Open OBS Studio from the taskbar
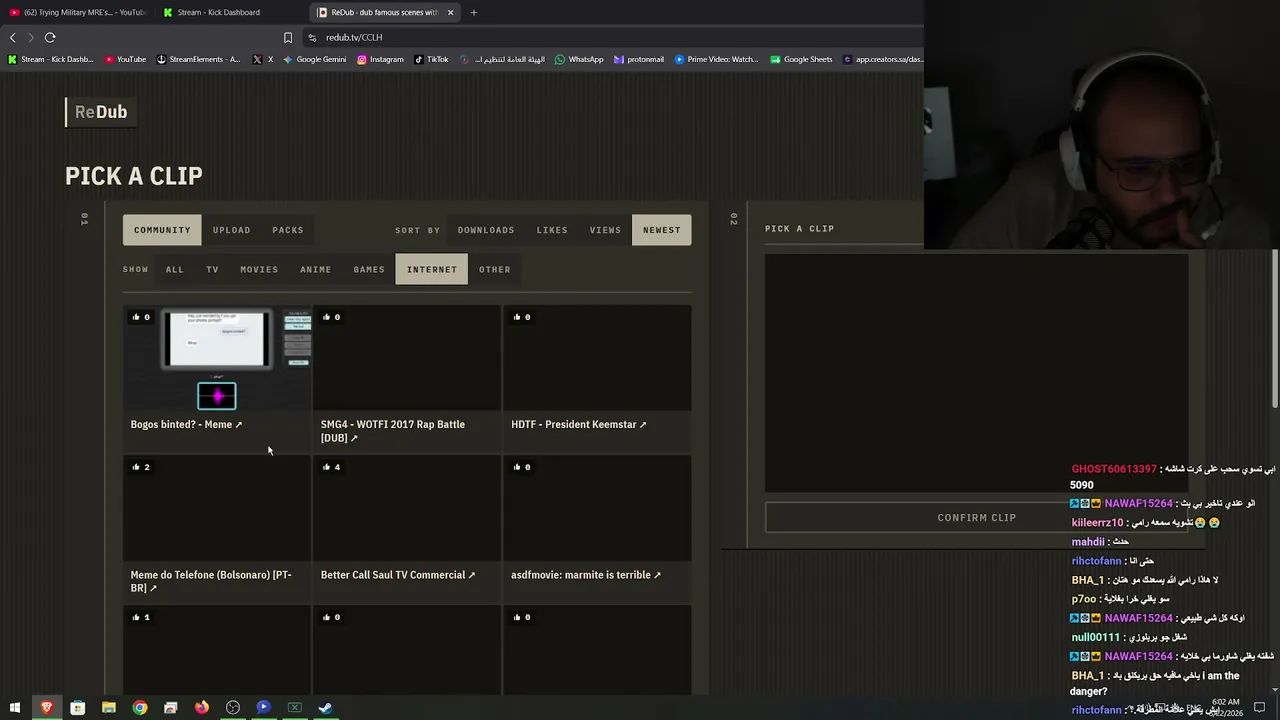Image resolution: width=1280 pixels, height=720 pixels. coord(232,708)
